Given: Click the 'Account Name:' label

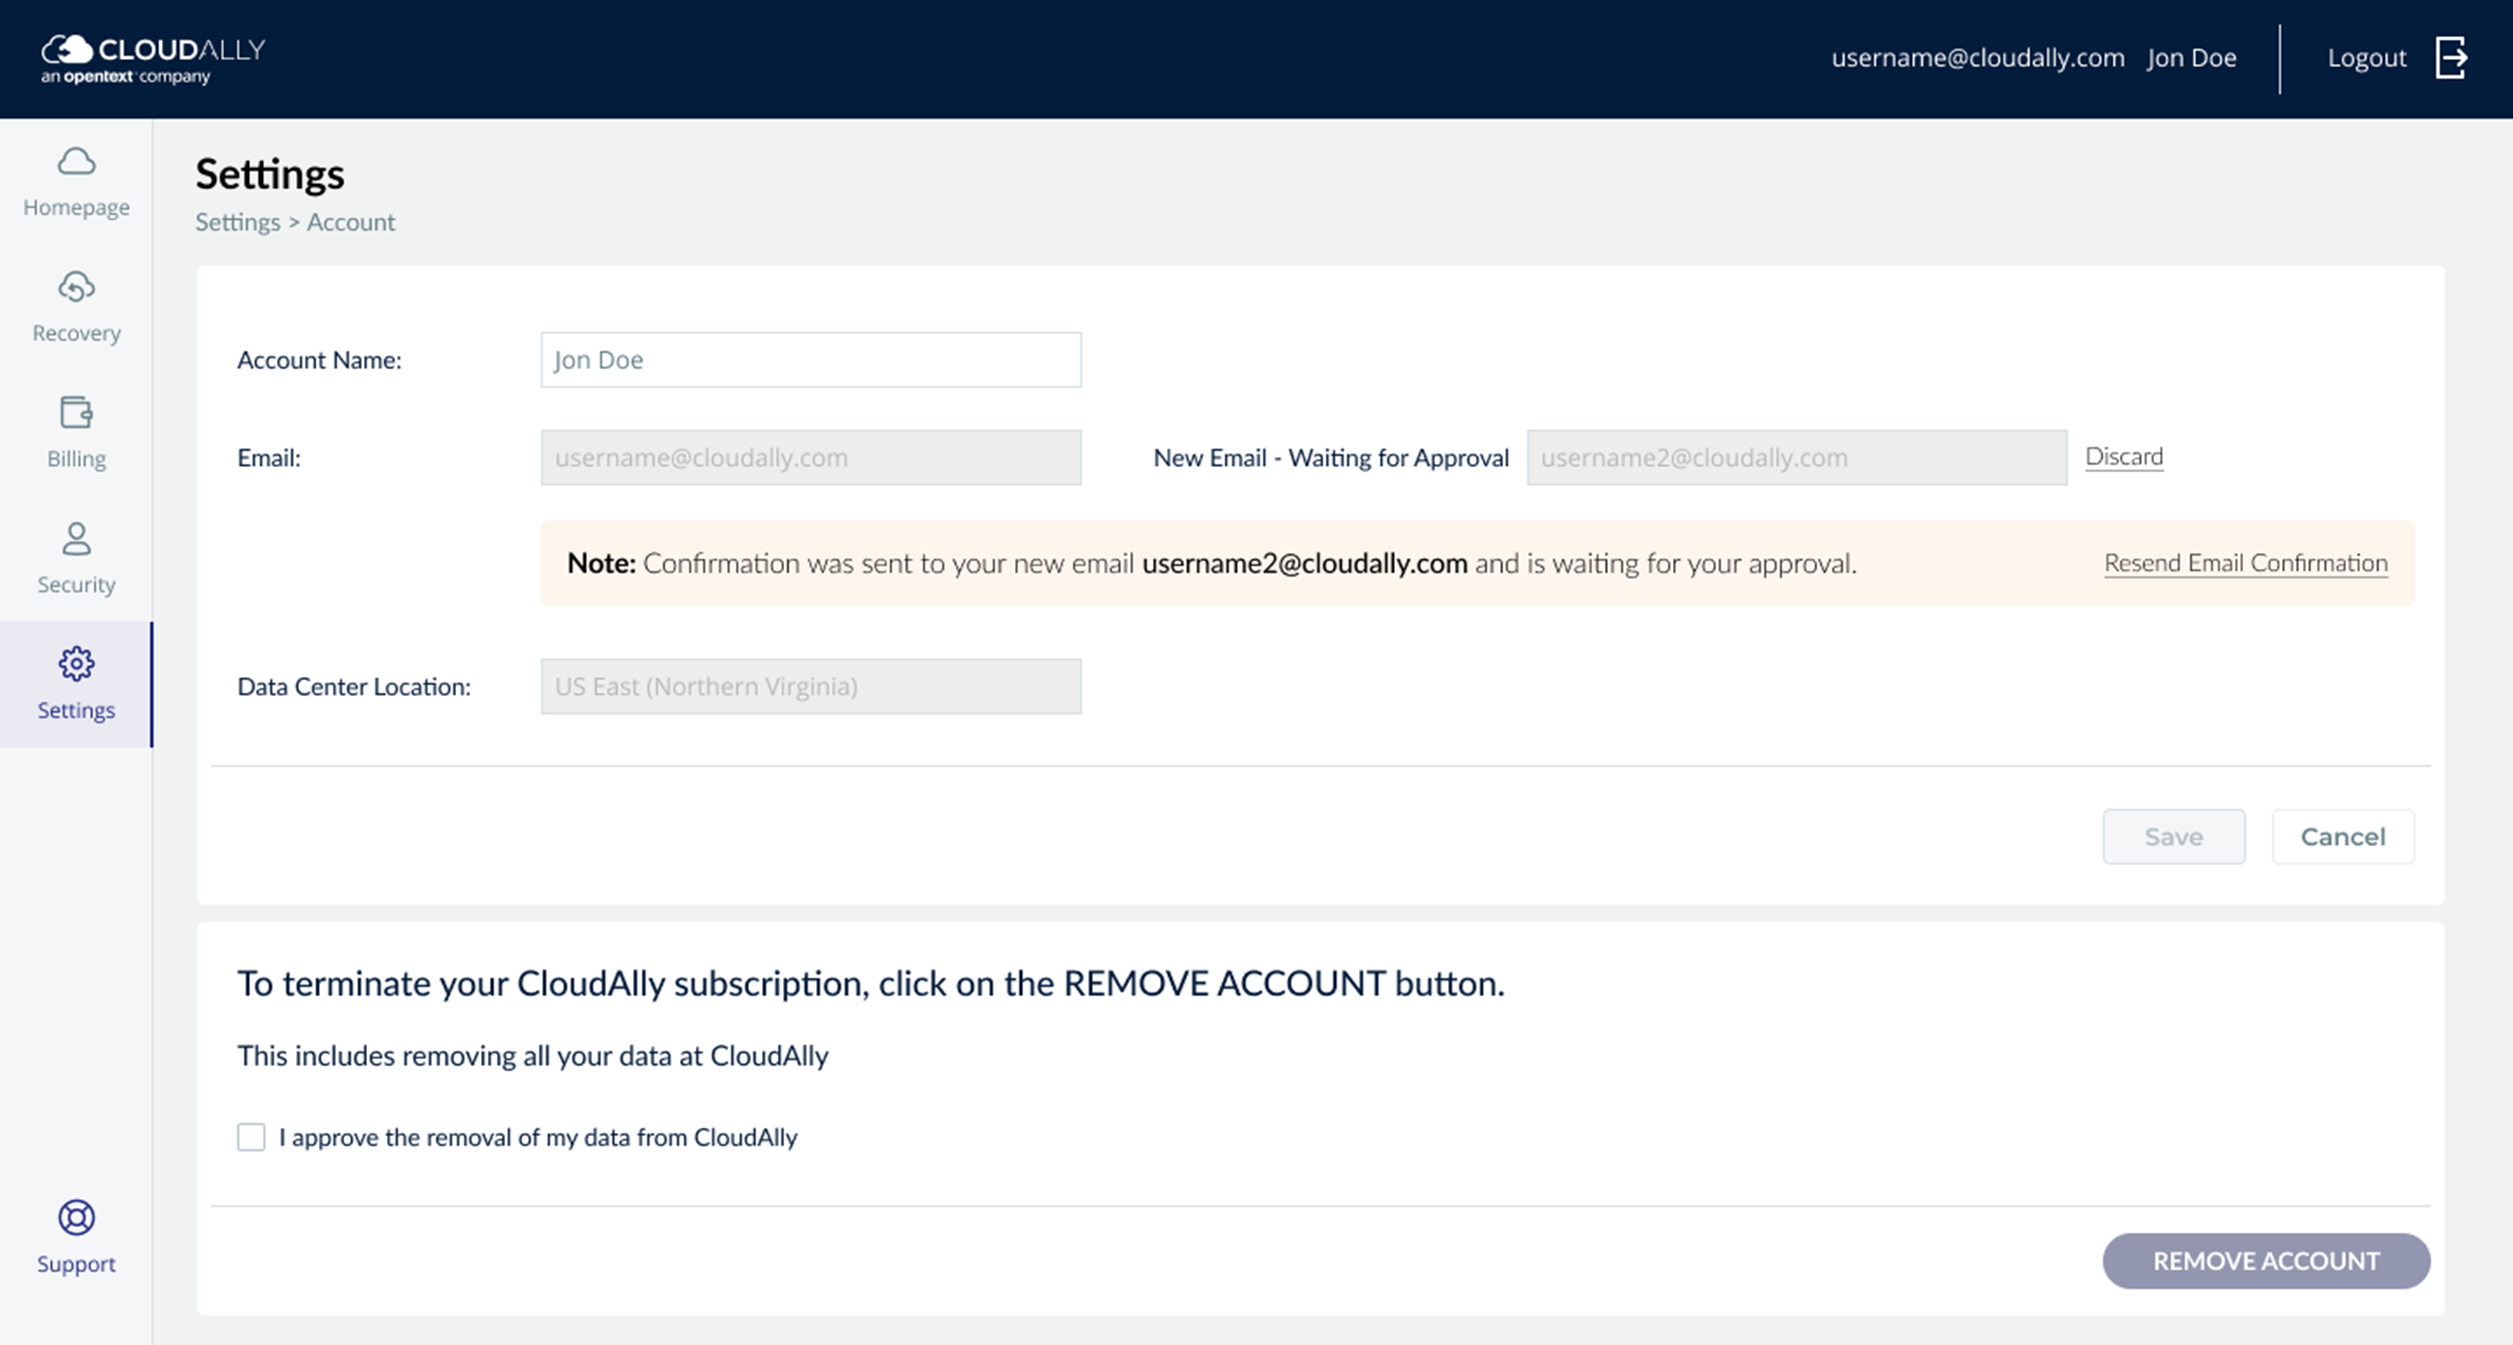Looking at the screenshot, I should point(319,360).
